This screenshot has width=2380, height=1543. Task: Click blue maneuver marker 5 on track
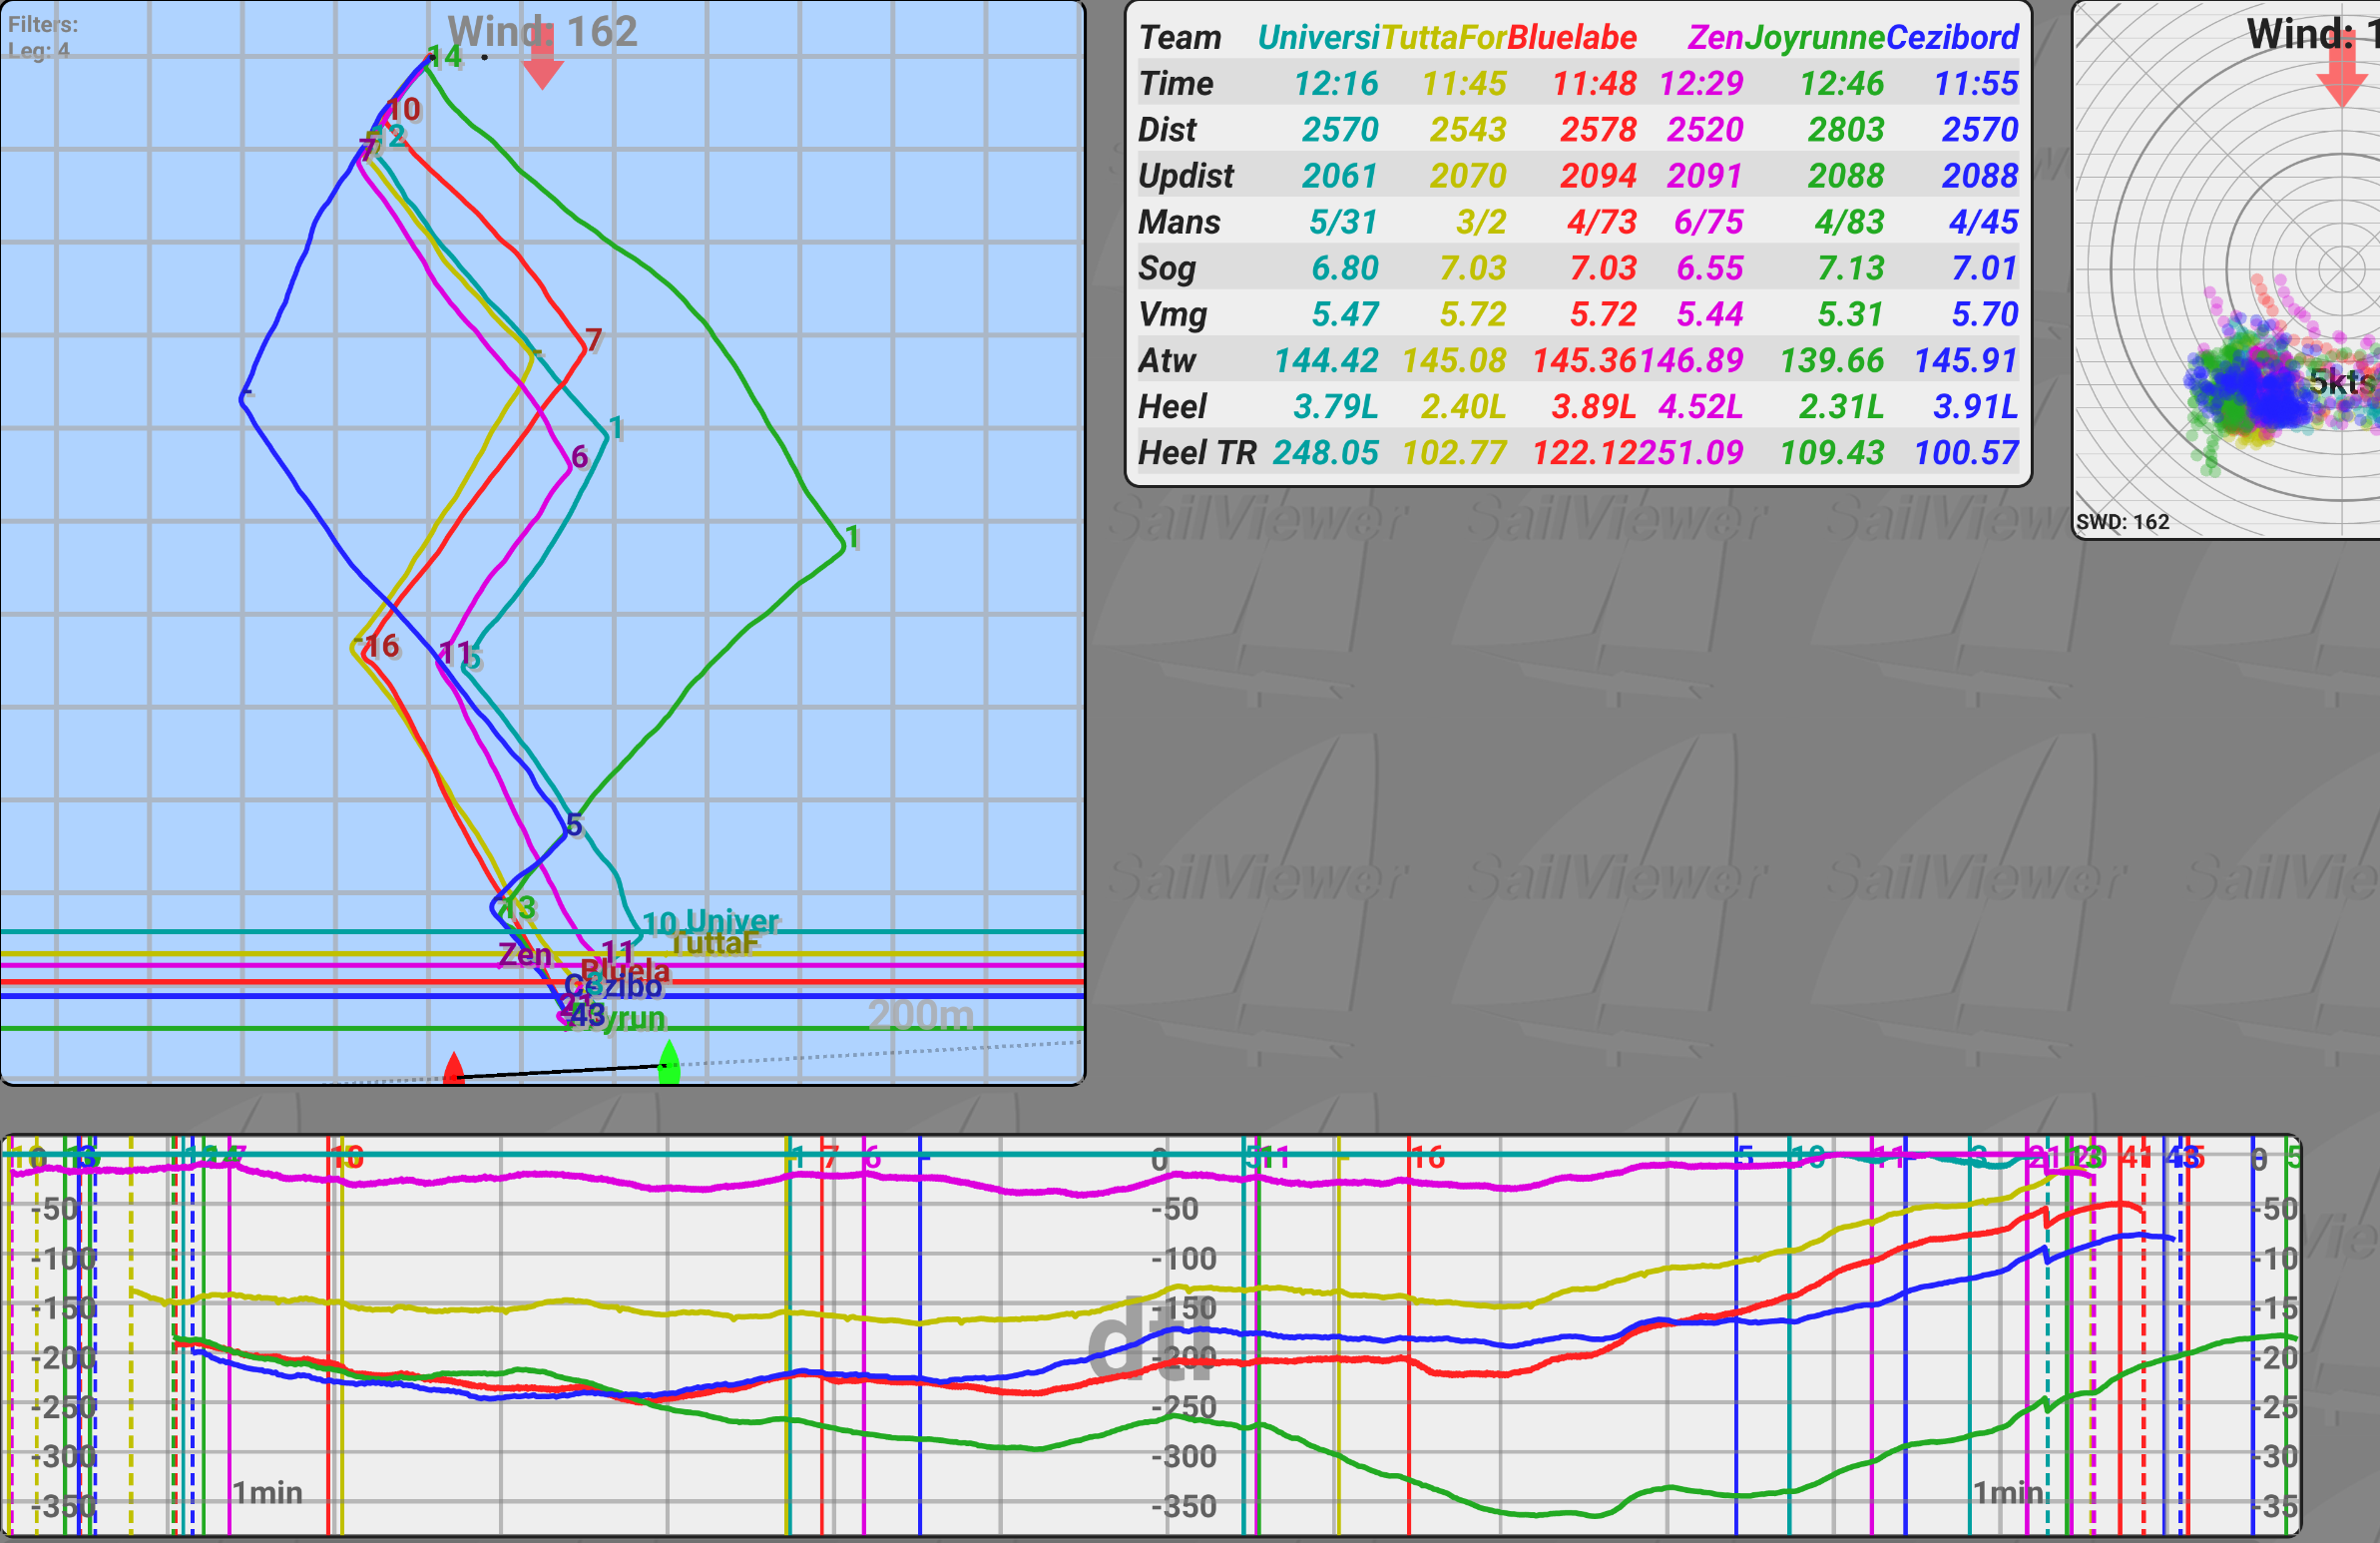pyautogui.click(x=573, y=825)
